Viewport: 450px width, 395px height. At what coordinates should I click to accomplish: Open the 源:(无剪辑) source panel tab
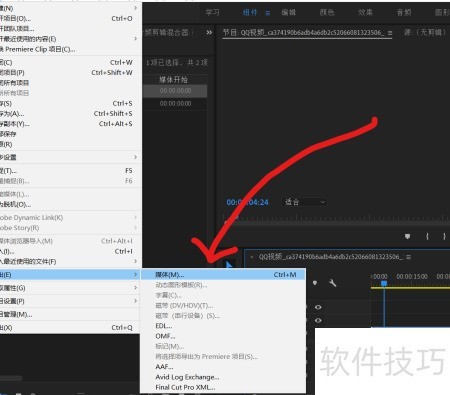pyautogui.click(x=425, y=33)
